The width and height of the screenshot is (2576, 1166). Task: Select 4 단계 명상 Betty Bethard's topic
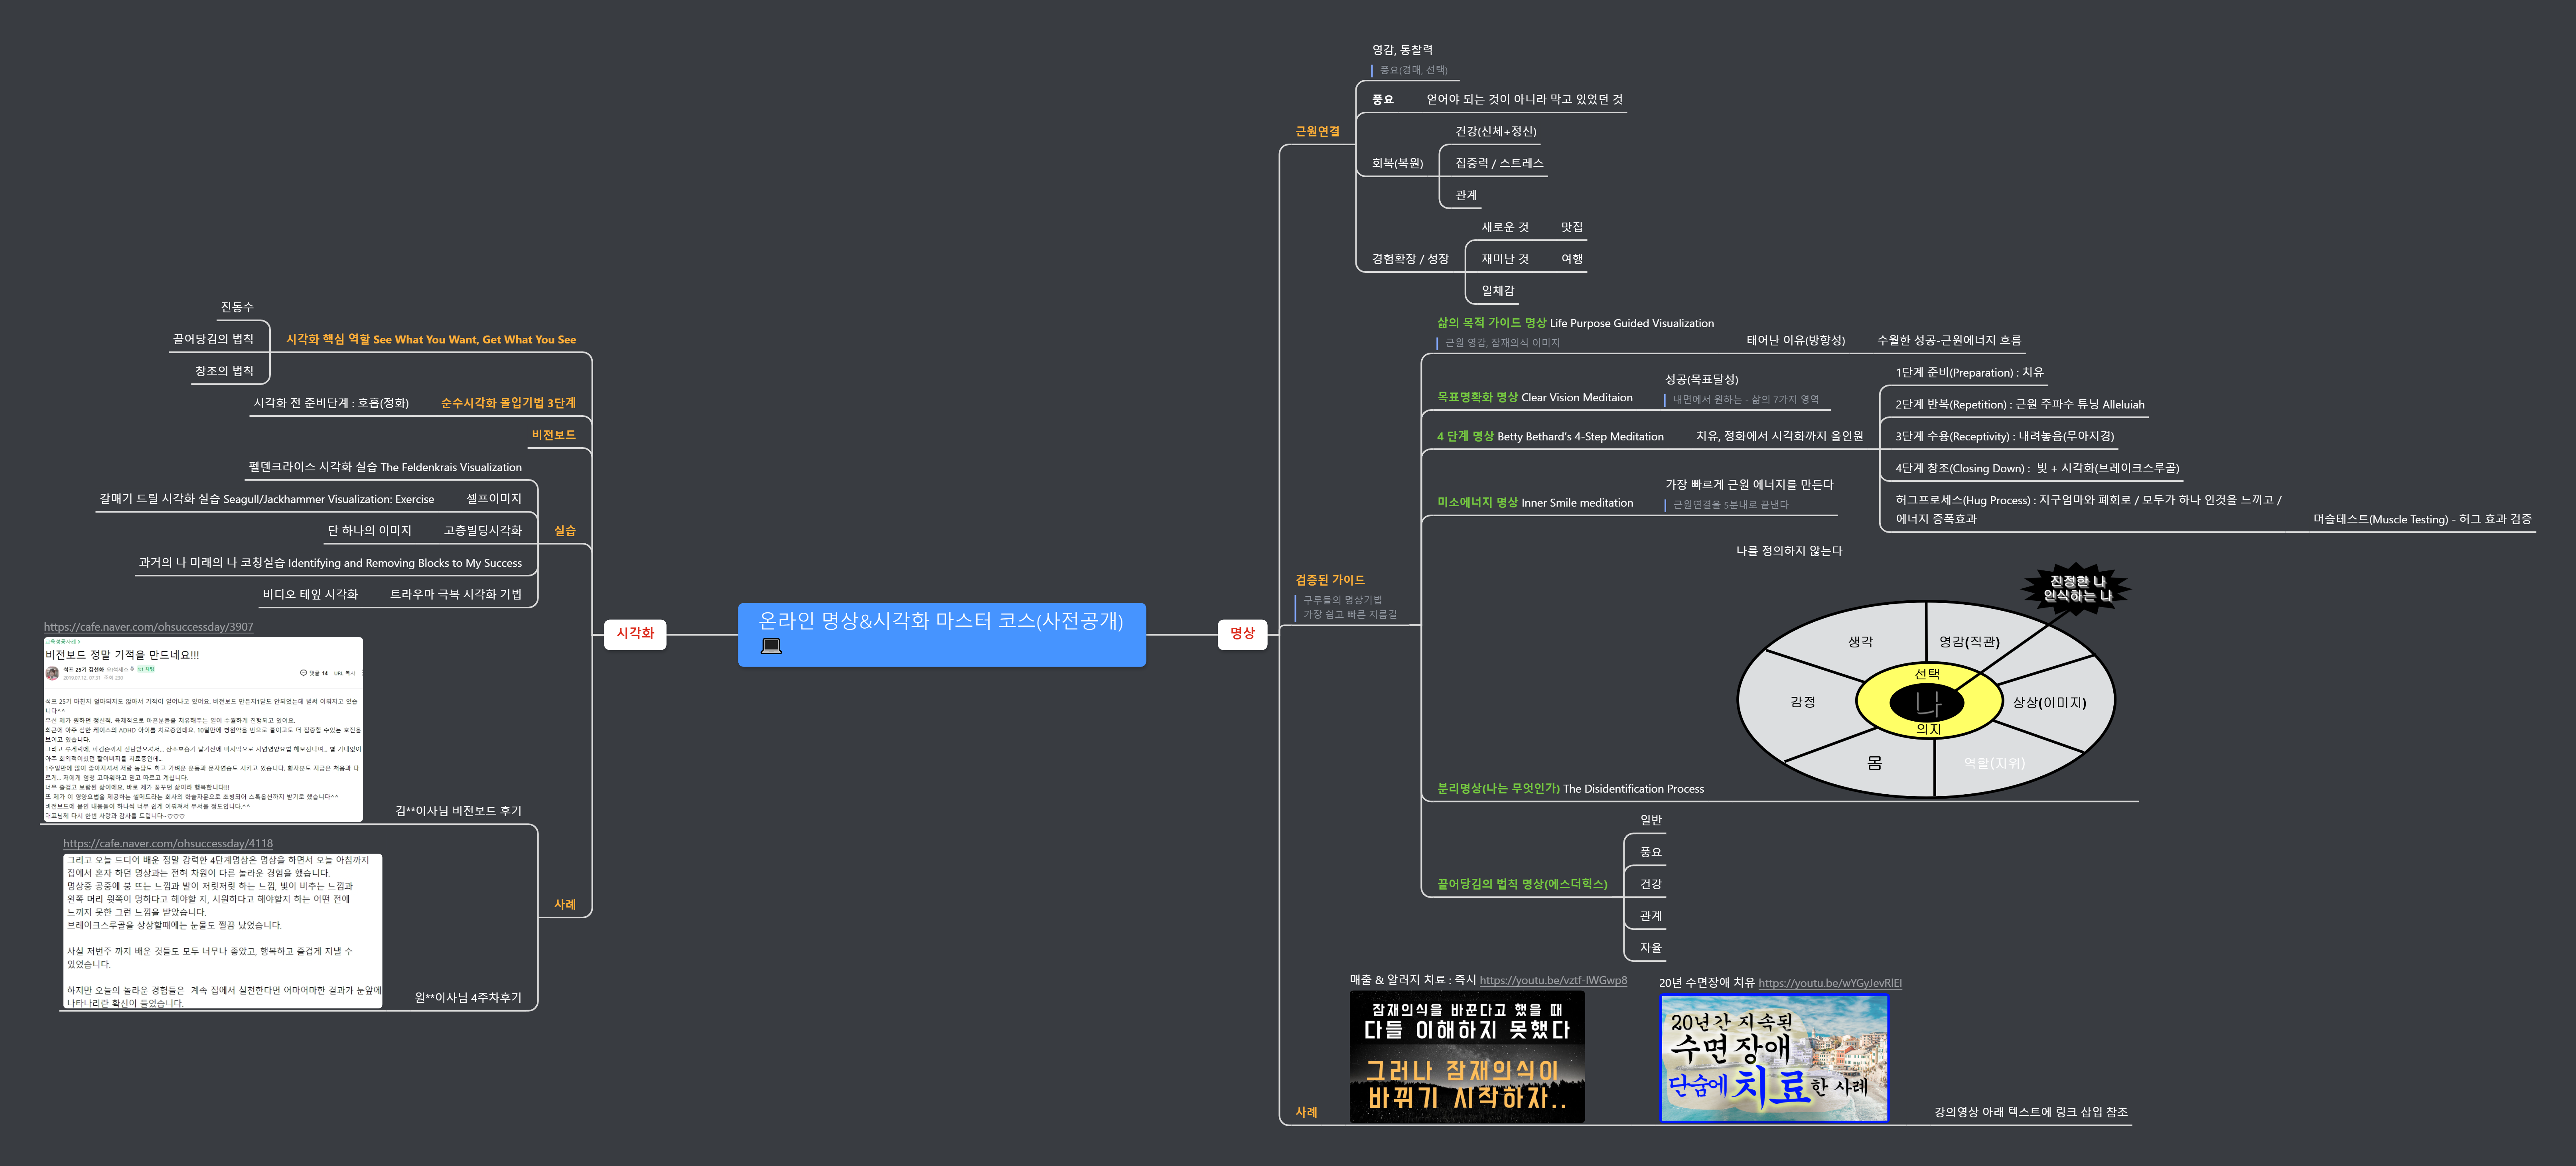coord(1550,436)
